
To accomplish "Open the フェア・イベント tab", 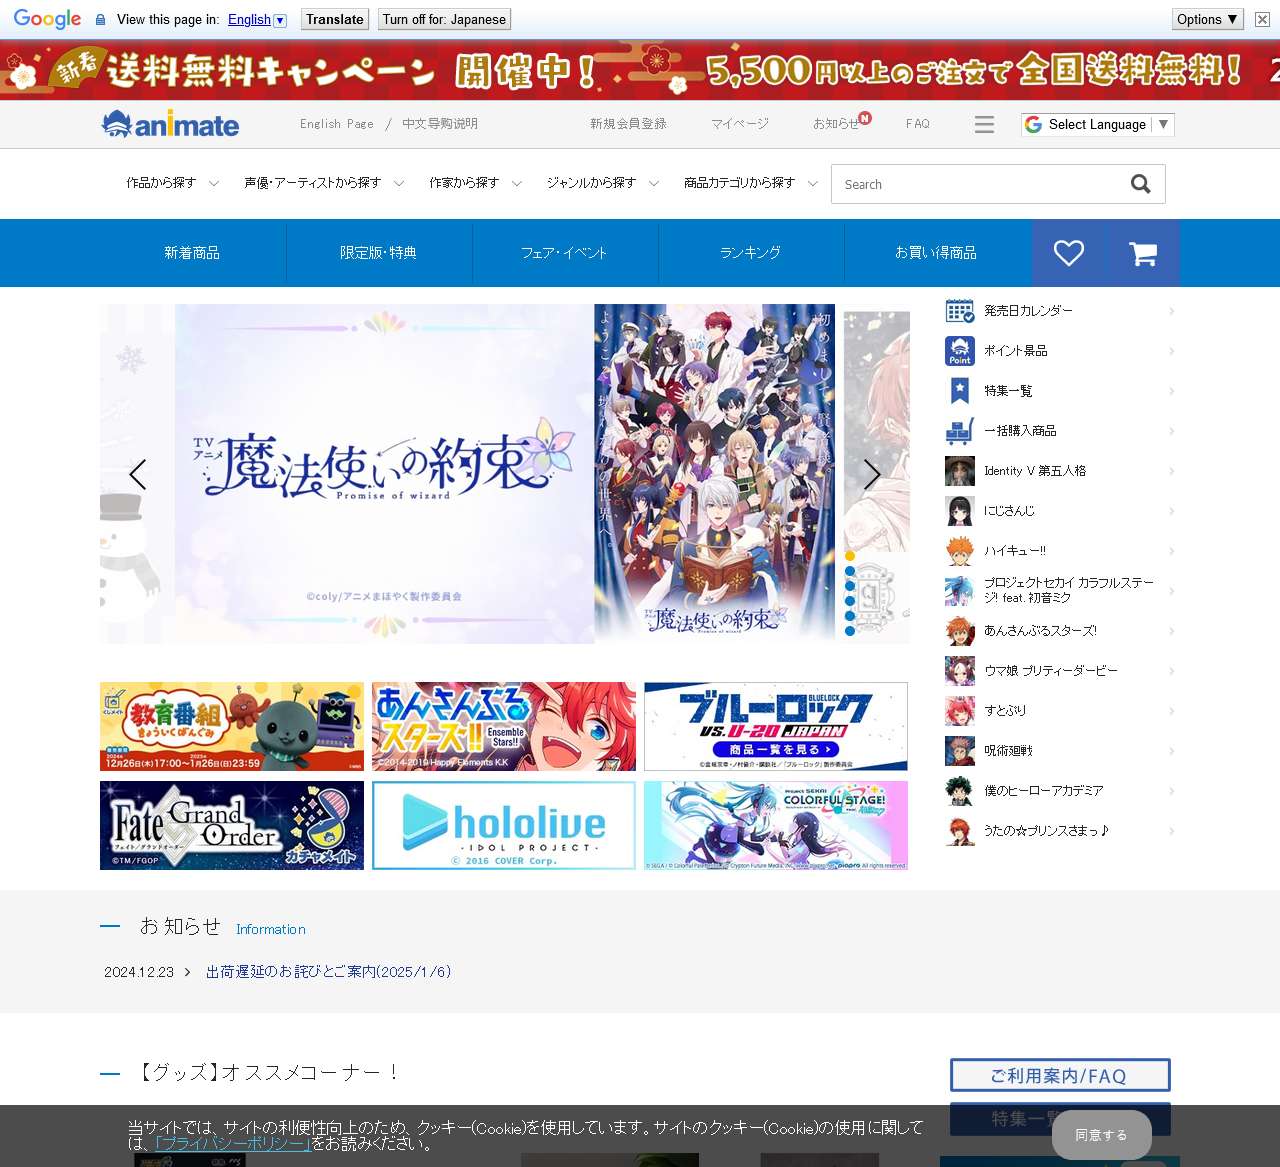I will coord(565,253).
